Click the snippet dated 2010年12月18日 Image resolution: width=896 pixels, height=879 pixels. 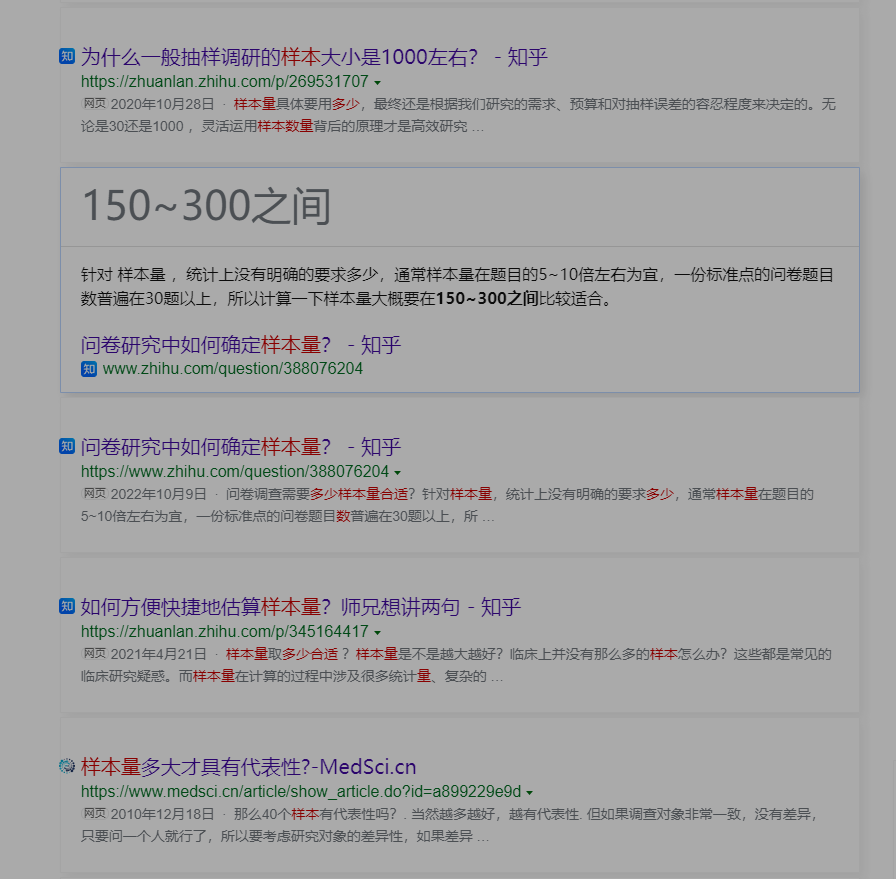[x=449, y=825]
